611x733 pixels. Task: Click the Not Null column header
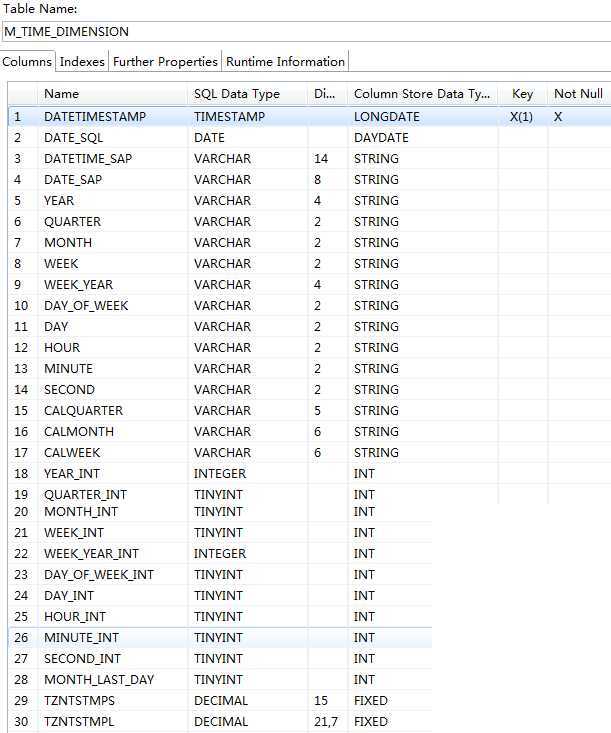coord(578,94)
